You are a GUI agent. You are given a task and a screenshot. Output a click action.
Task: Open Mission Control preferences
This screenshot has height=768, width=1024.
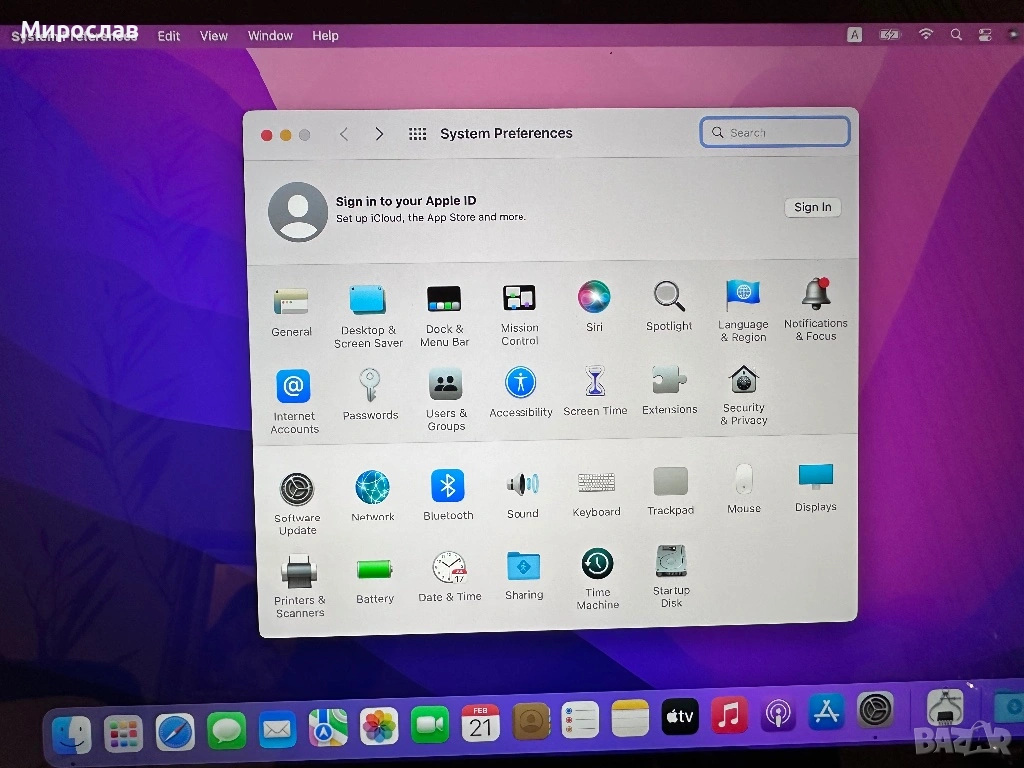pos(519,299)
